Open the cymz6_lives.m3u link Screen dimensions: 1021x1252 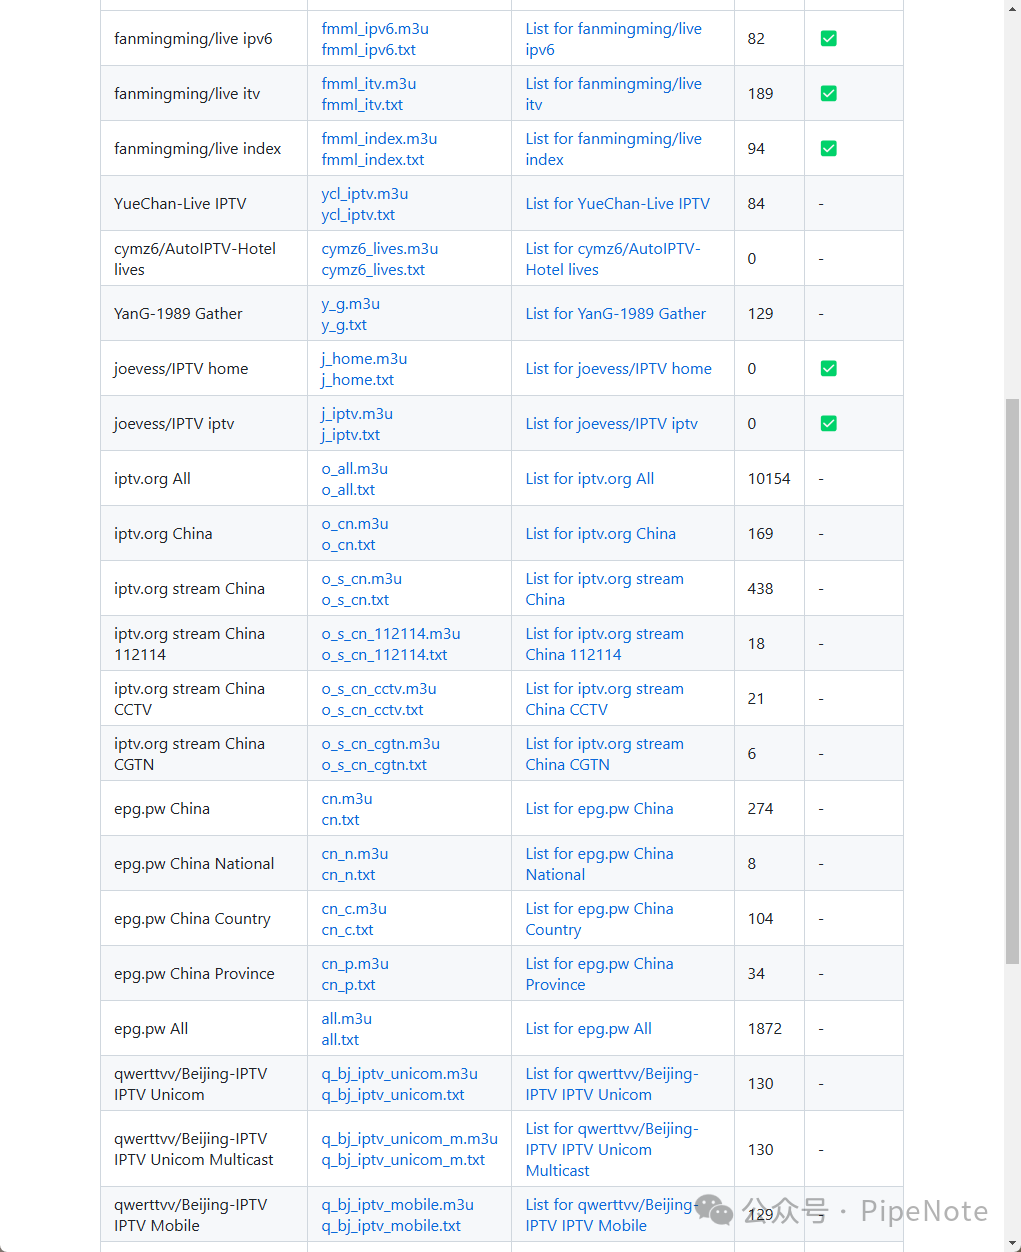379,248
